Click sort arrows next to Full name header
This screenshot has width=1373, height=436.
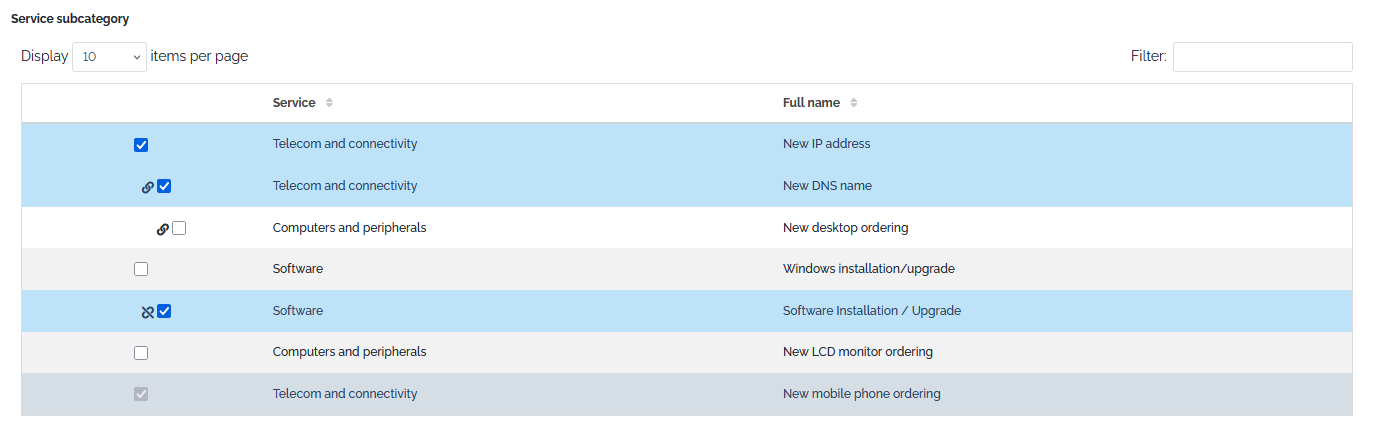[853, 103]
